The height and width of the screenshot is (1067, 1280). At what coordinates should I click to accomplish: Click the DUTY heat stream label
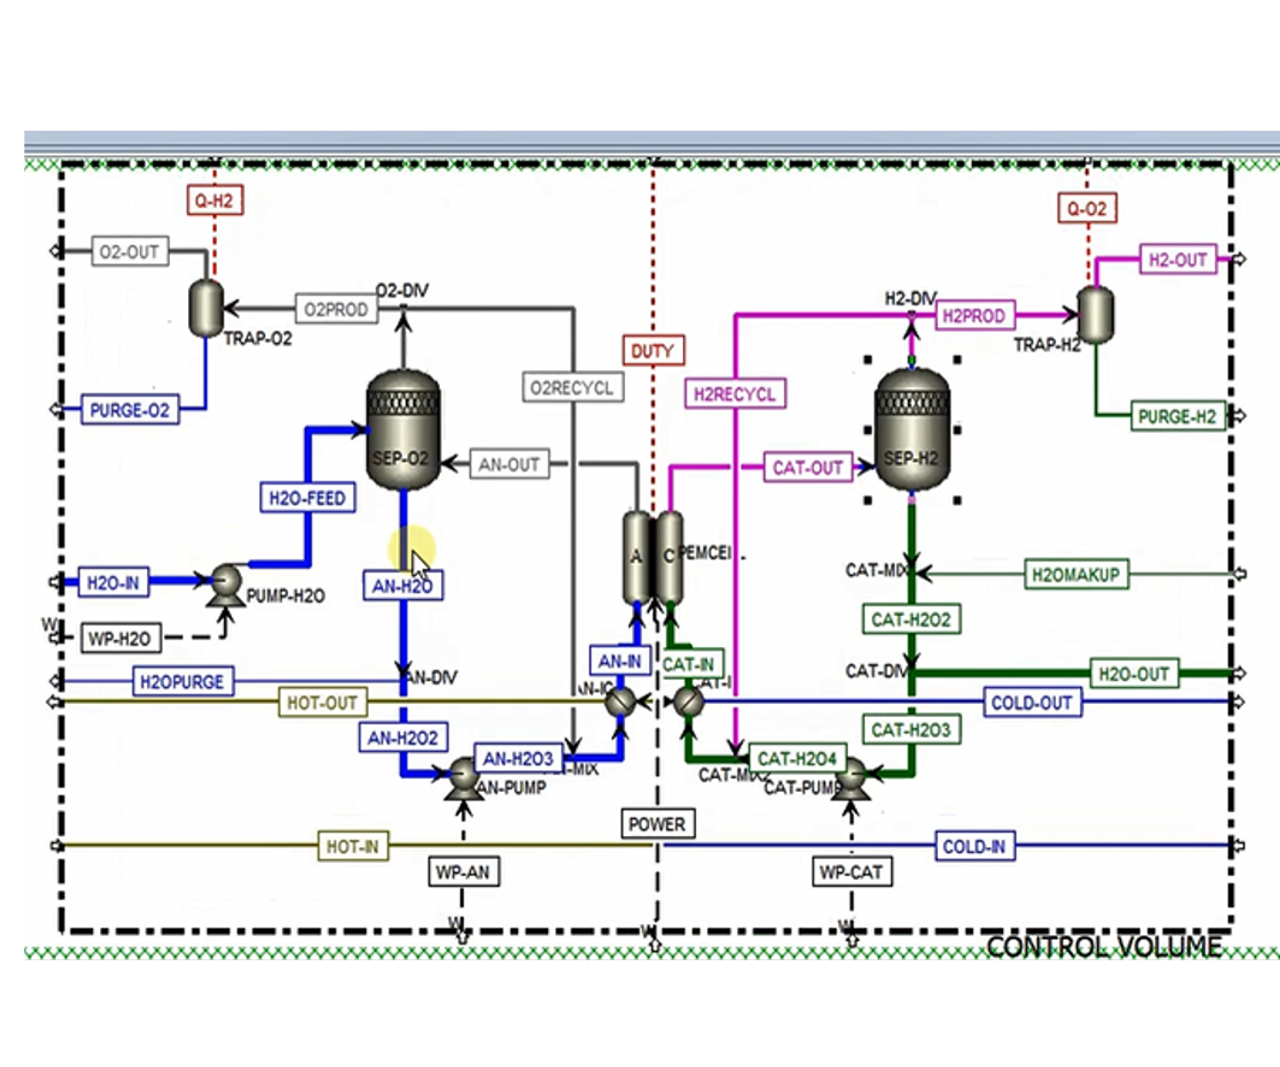coord(652,351)
